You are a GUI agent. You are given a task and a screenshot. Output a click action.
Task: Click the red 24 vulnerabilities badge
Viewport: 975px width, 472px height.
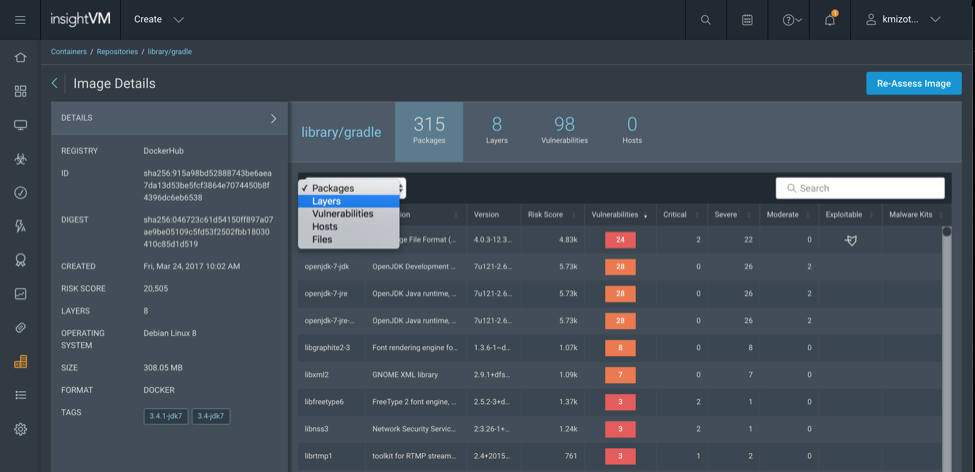(x=620, y=240)
